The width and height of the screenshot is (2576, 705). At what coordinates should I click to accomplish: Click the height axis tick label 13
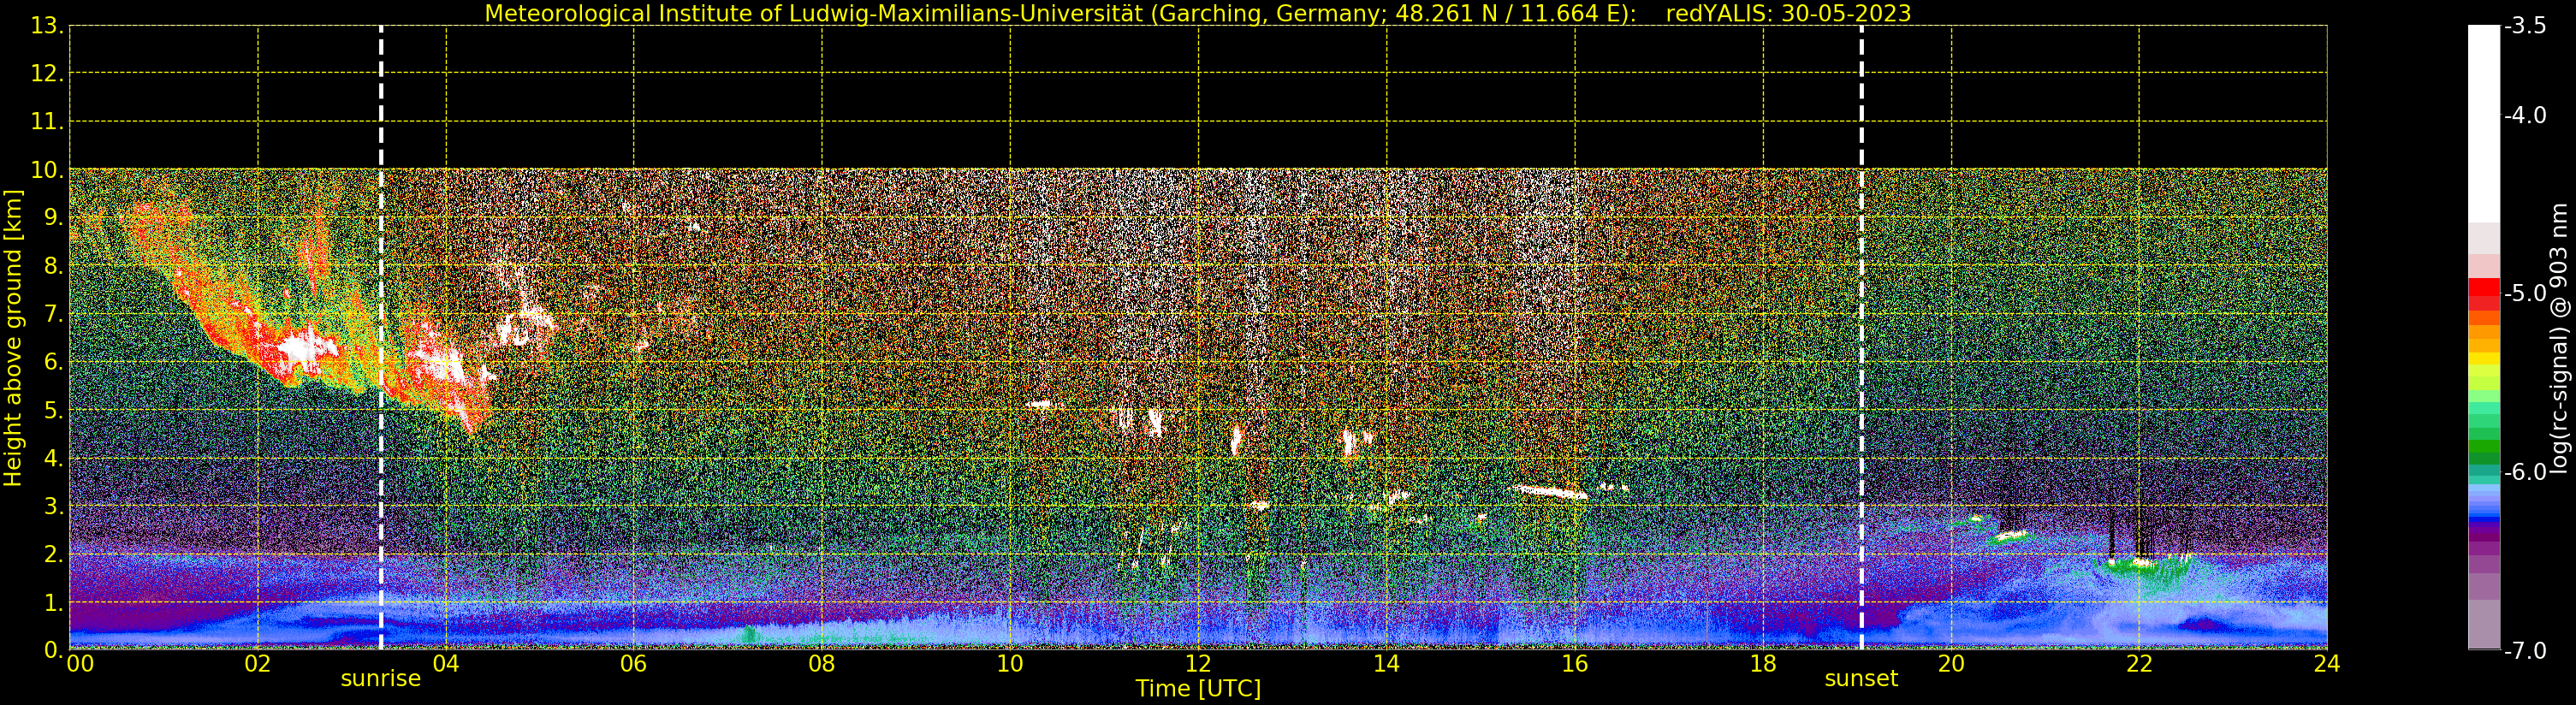tap(47, 26)
